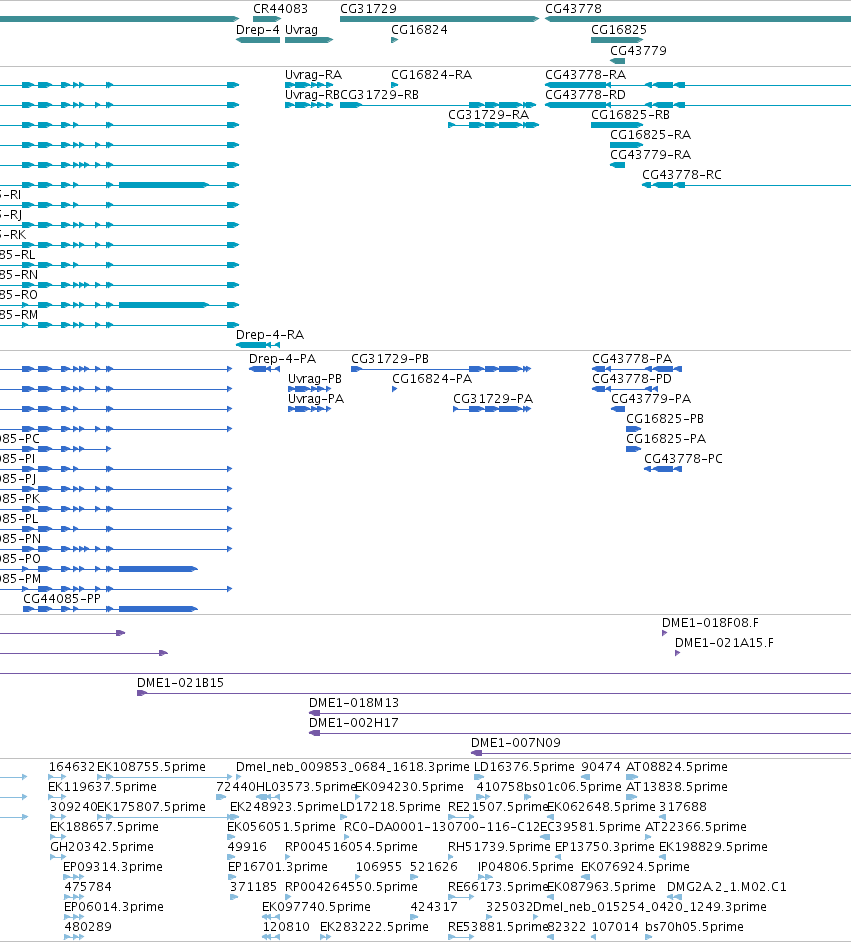This screenshot has width=851, height=942.
Task: Open the CG43778-PA protein label
Action: tap(632, 359)
